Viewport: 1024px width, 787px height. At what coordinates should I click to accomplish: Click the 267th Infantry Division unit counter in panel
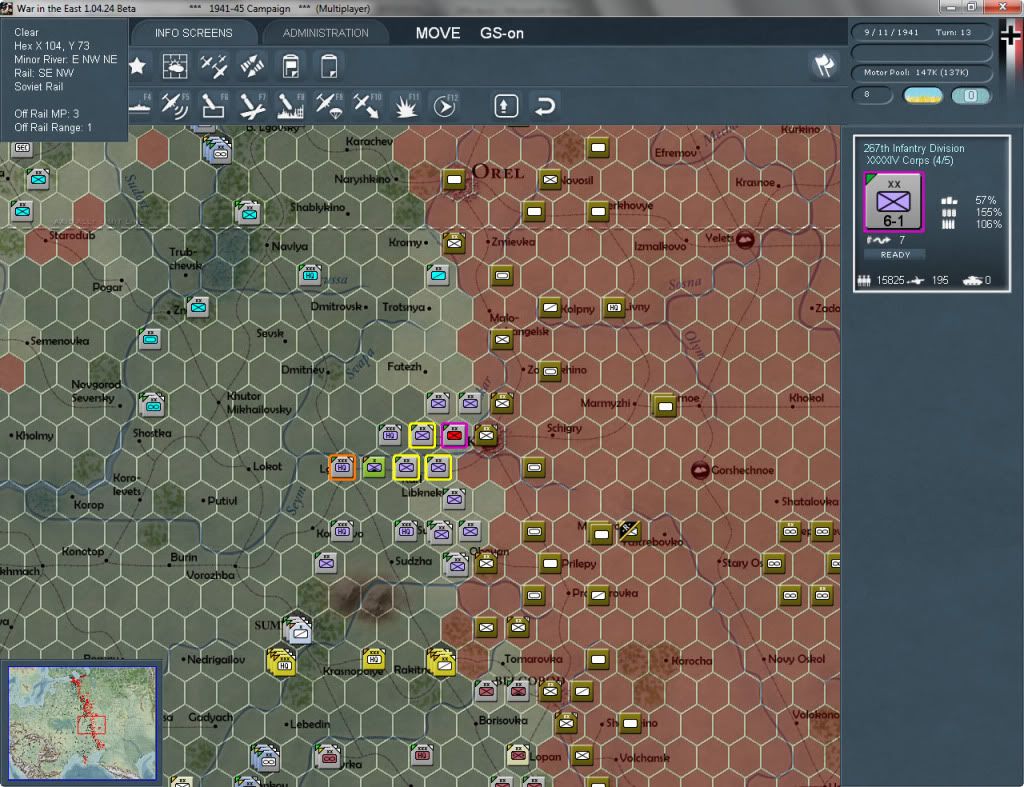893,202
